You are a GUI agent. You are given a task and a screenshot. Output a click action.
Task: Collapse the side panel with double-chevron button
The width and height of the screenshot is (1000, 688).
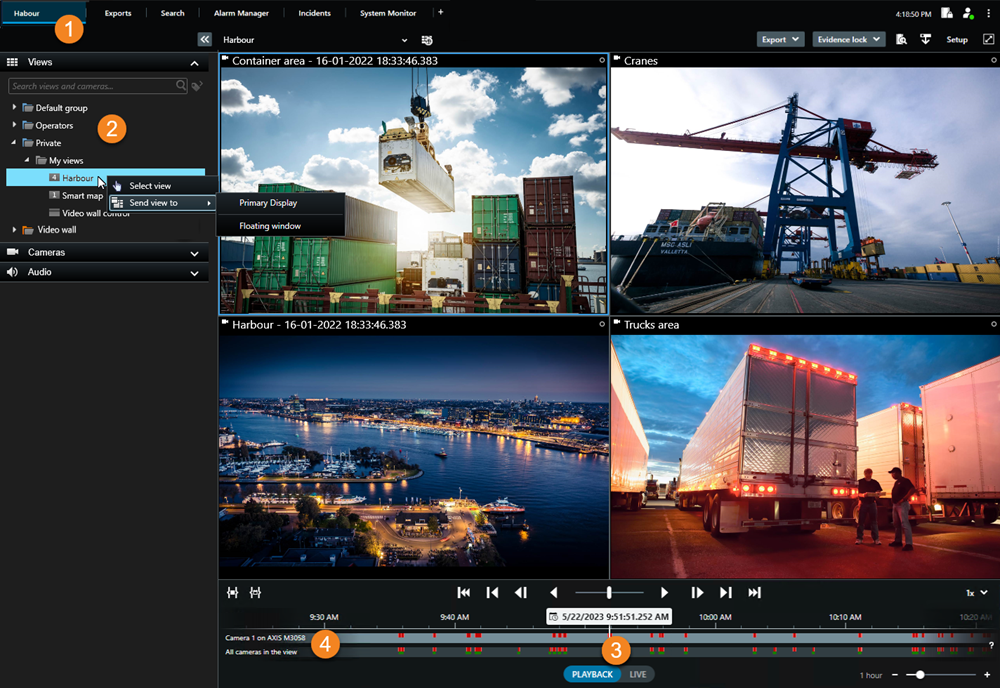pyautogui.click(x=205, y=40)
